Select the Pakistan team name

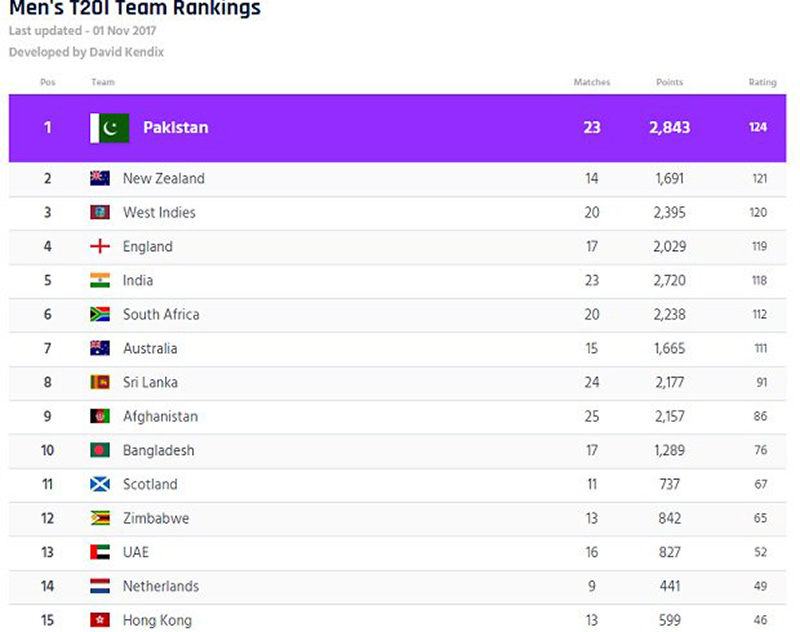tap(175, 128)
